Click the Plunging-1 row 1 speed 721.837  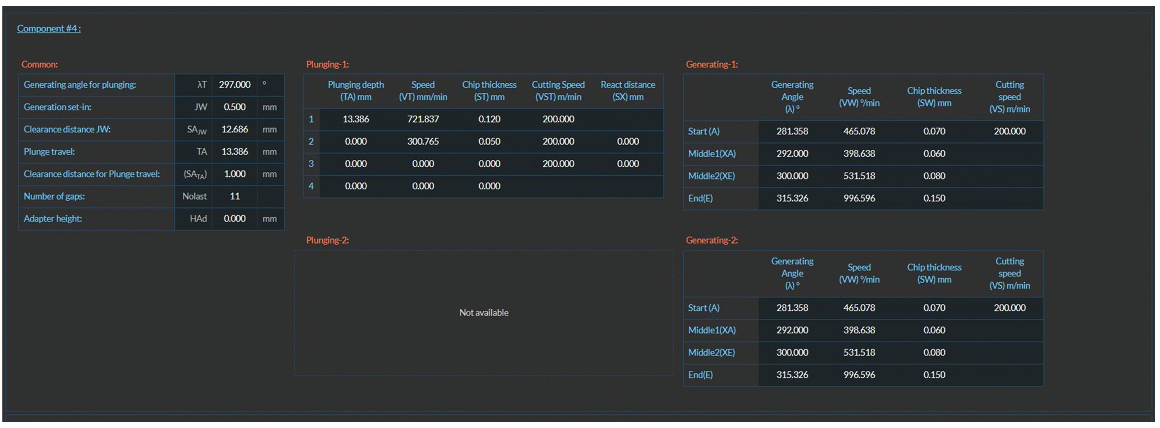(x=423, y=119)
